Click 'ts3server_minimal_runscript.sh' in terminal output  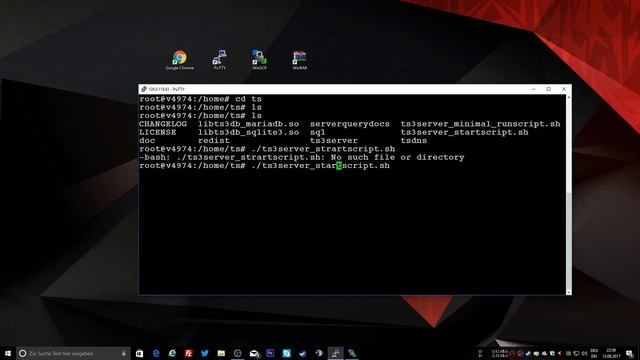click(480, 124)
